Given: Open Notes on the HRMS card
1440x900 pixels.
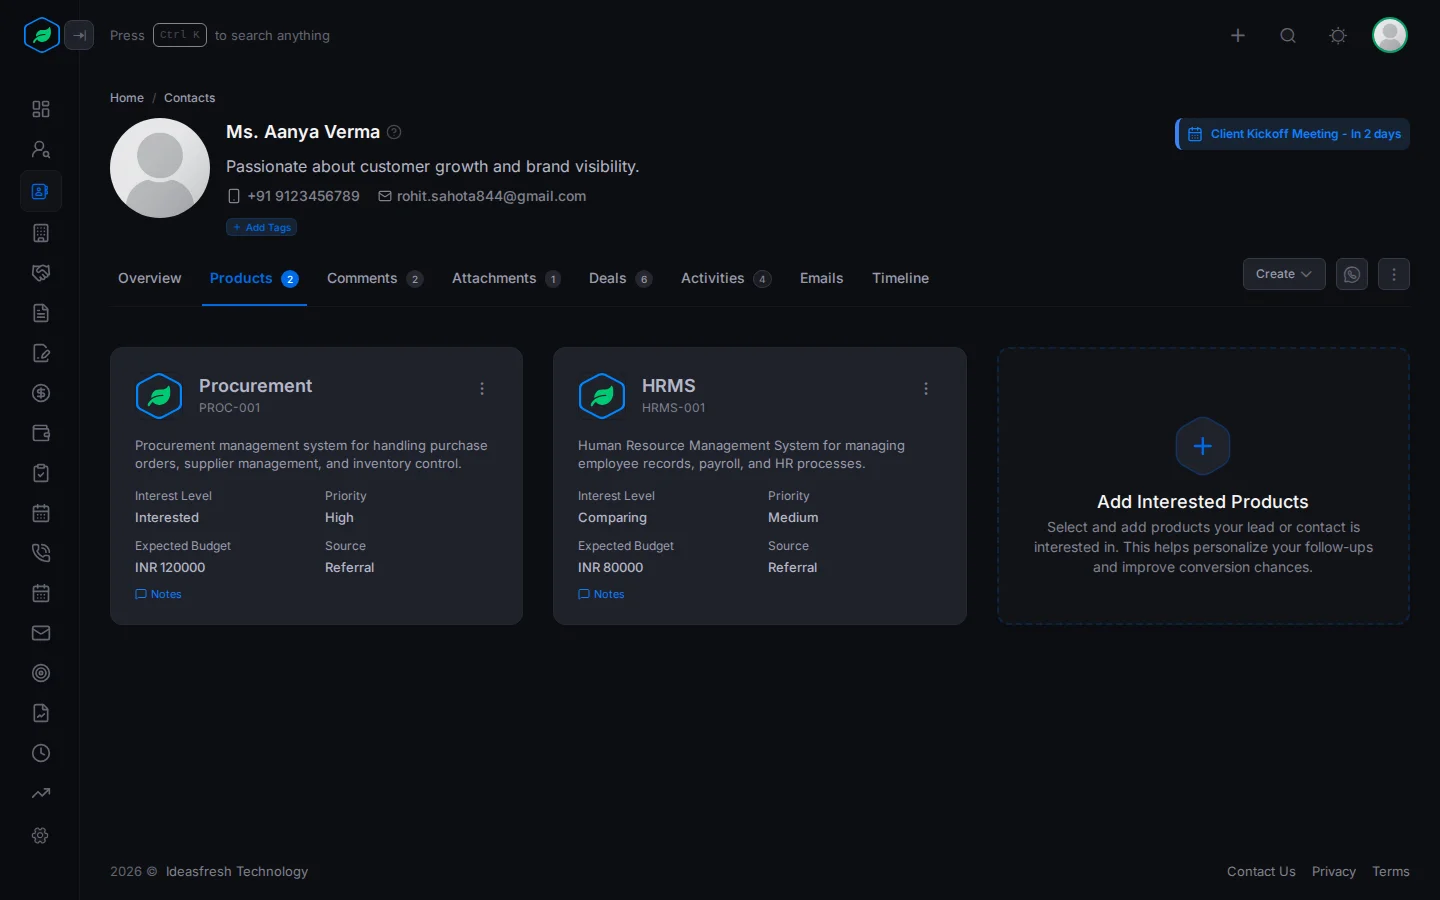Looking at the screenshot, I should [x=602, y=594].
